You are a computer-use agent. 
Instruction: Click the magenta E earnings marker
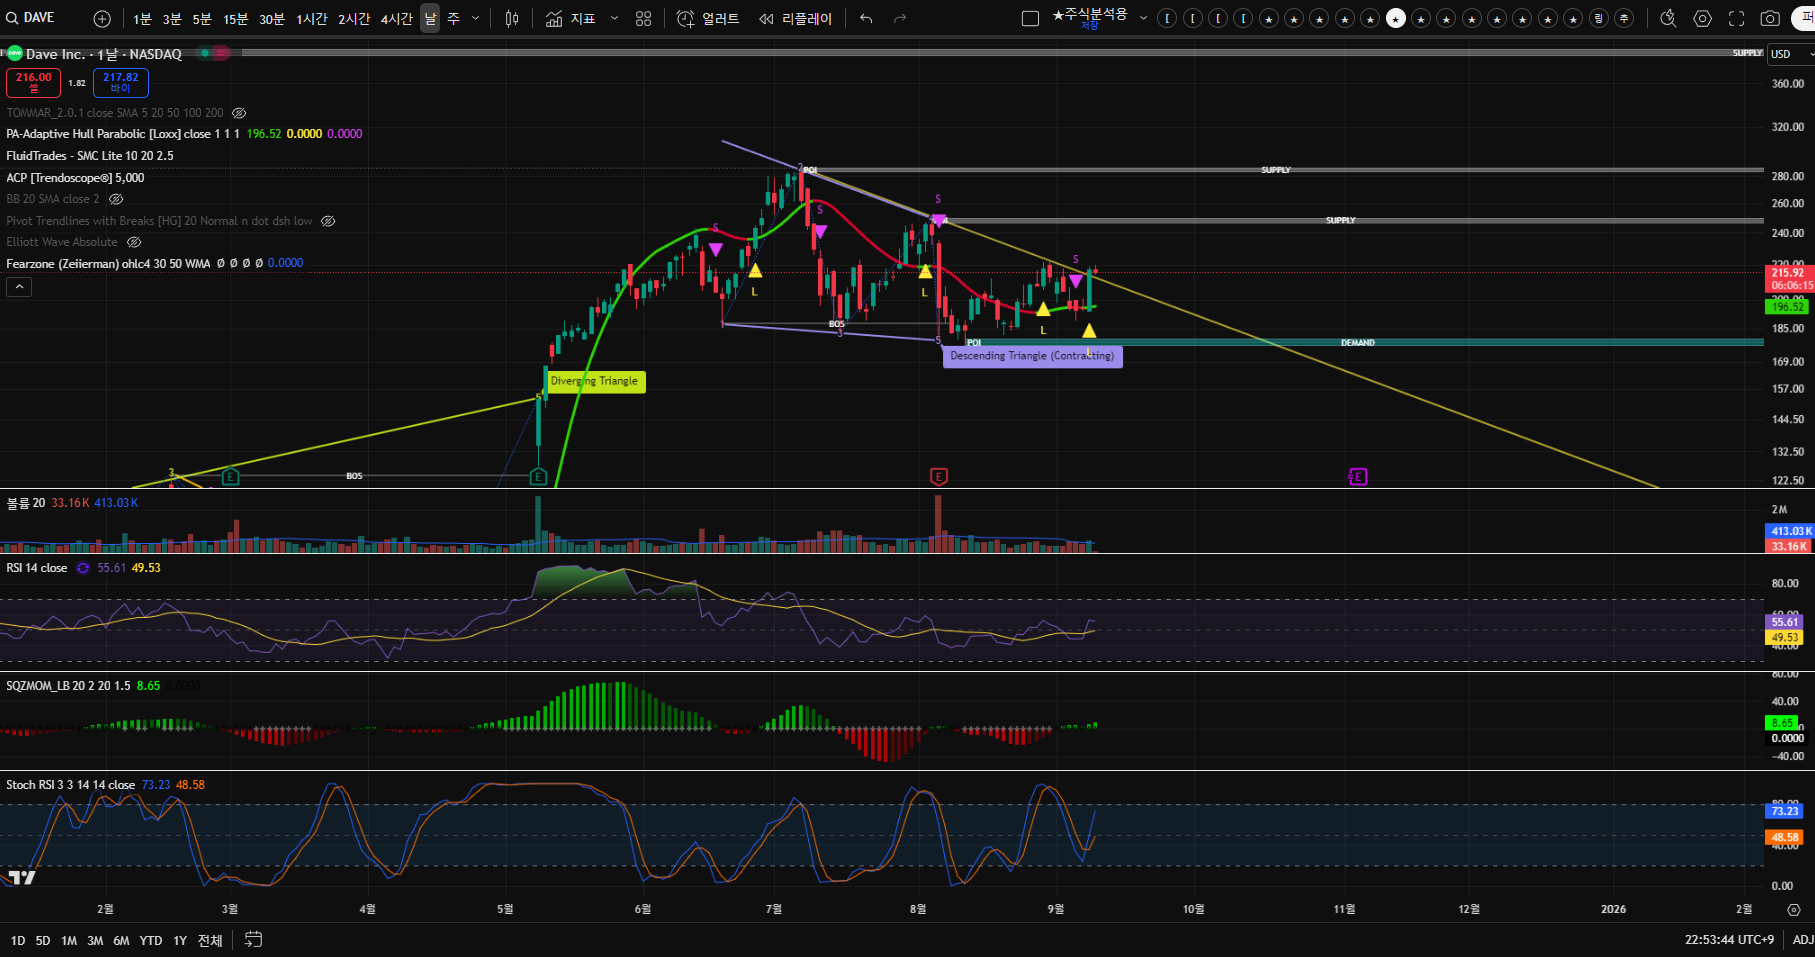coord(1357,477)
